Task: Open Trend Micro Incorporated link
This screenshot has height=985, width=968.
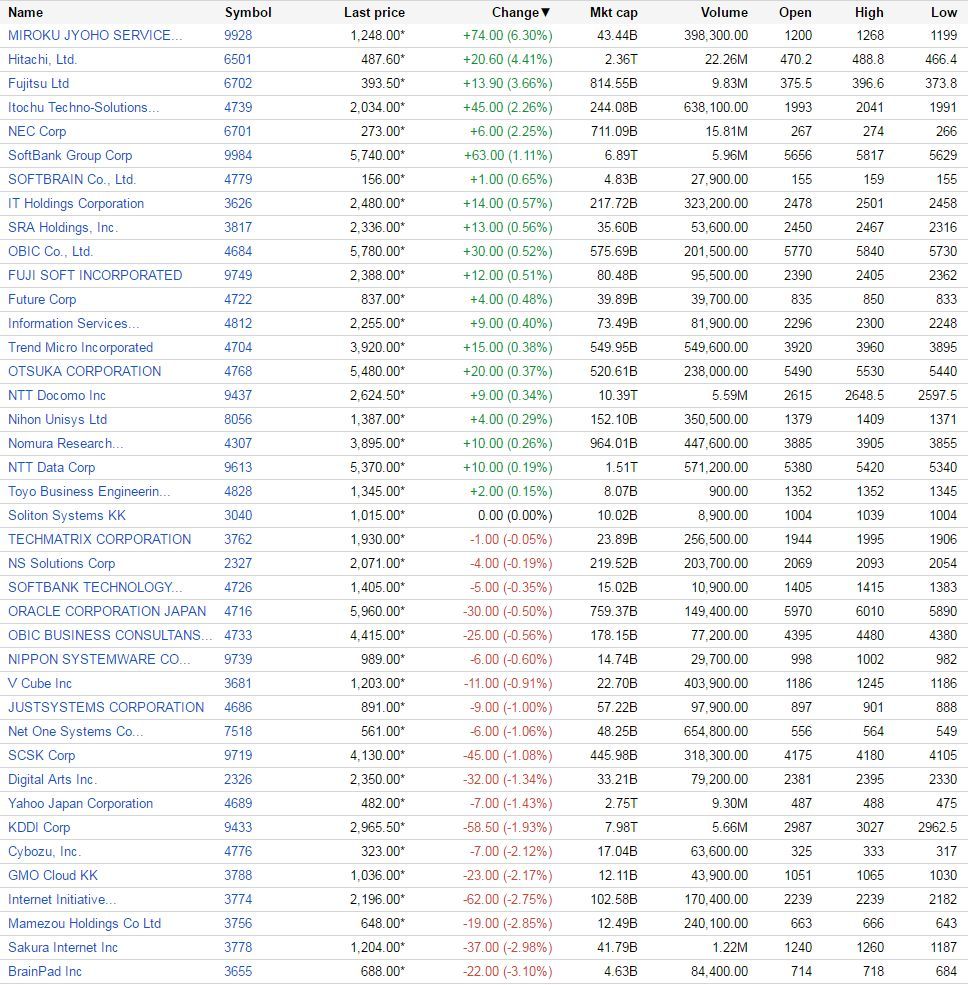Action: tap(80, 347)
